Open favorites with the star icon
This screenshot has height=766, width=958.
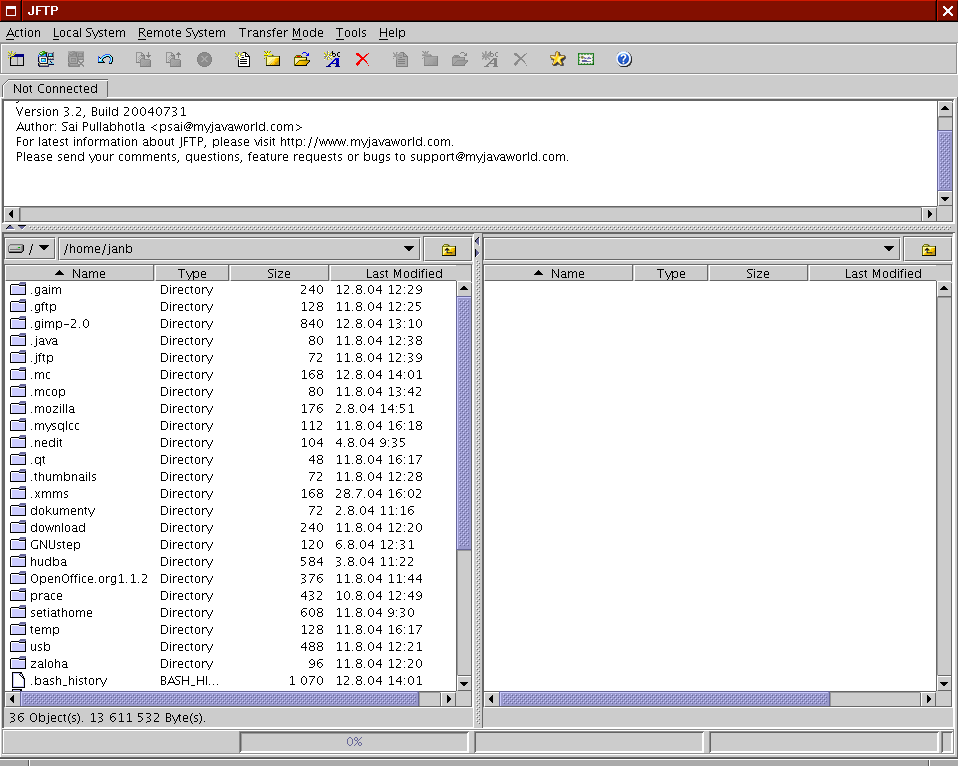pos(557,59)
